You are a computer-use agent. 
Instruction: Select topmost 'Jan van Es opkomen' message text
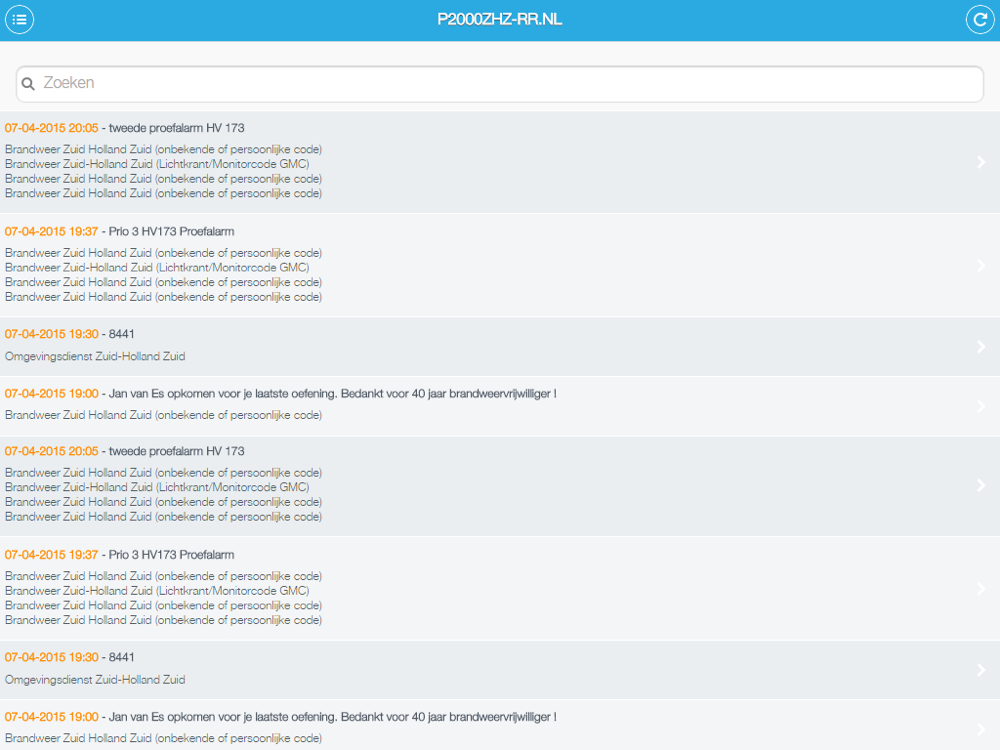(332, 394)
